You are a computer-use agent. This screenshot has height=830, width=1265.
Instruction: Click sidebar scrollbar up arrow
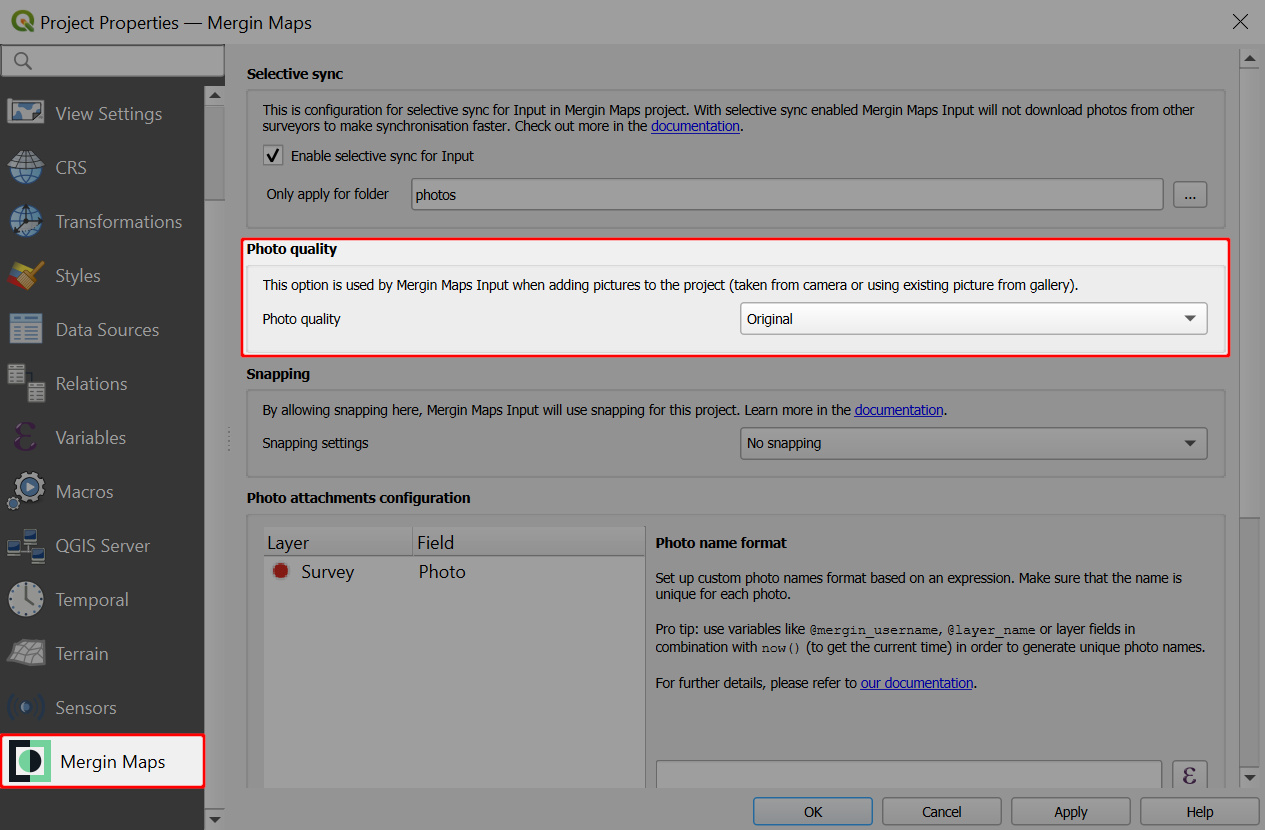coord(214,95)
